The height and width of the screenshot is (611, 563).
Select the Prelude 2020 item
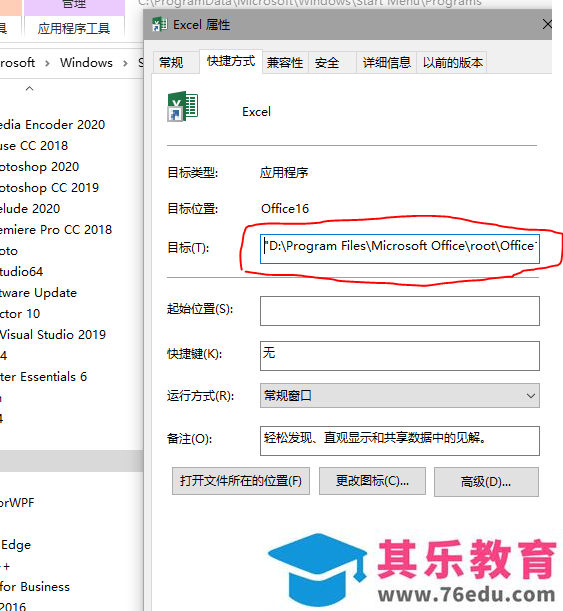coord(30,208)
